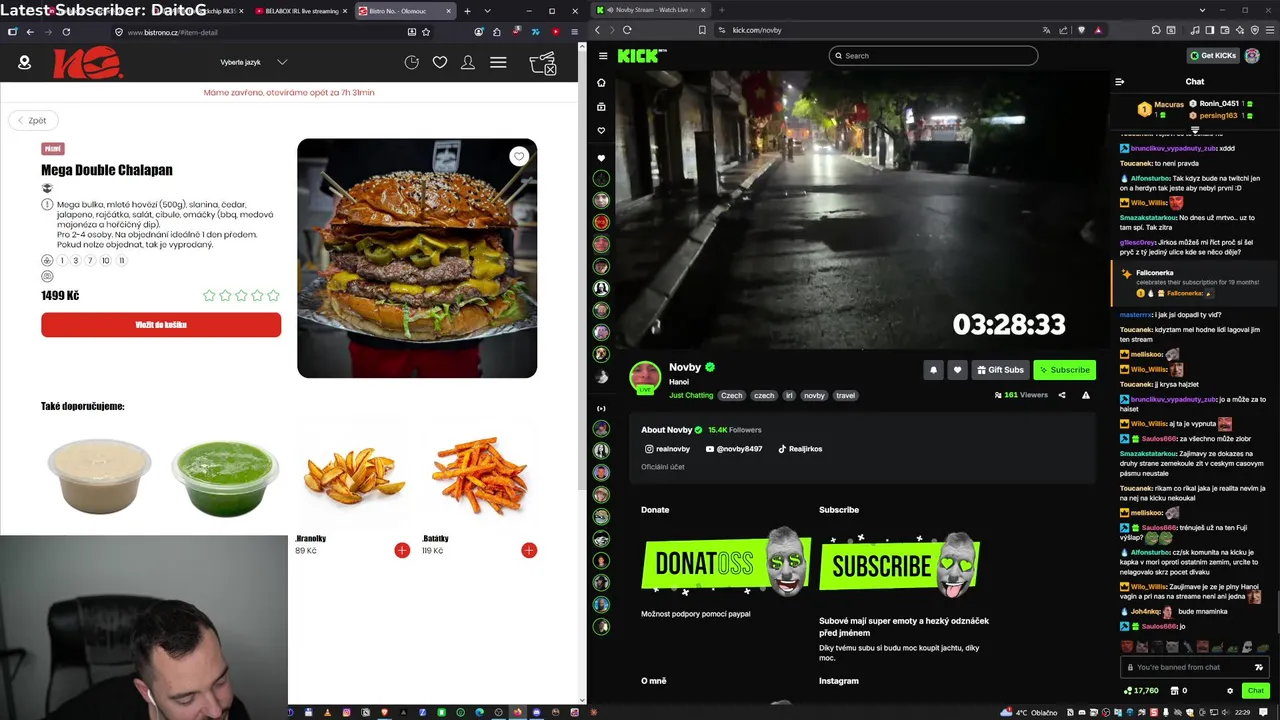Open a new tab in the left browser
Screen dimensions: 1280x720
467,11
